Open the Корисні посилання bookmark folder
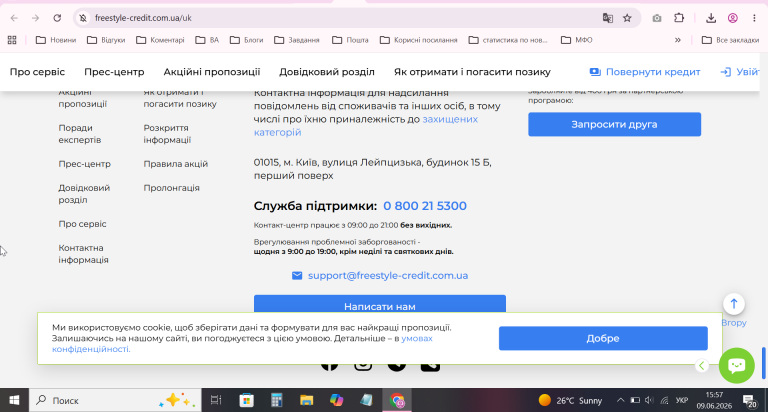The width and height of the screenshot is (768, 412). [x=419, y=40]
